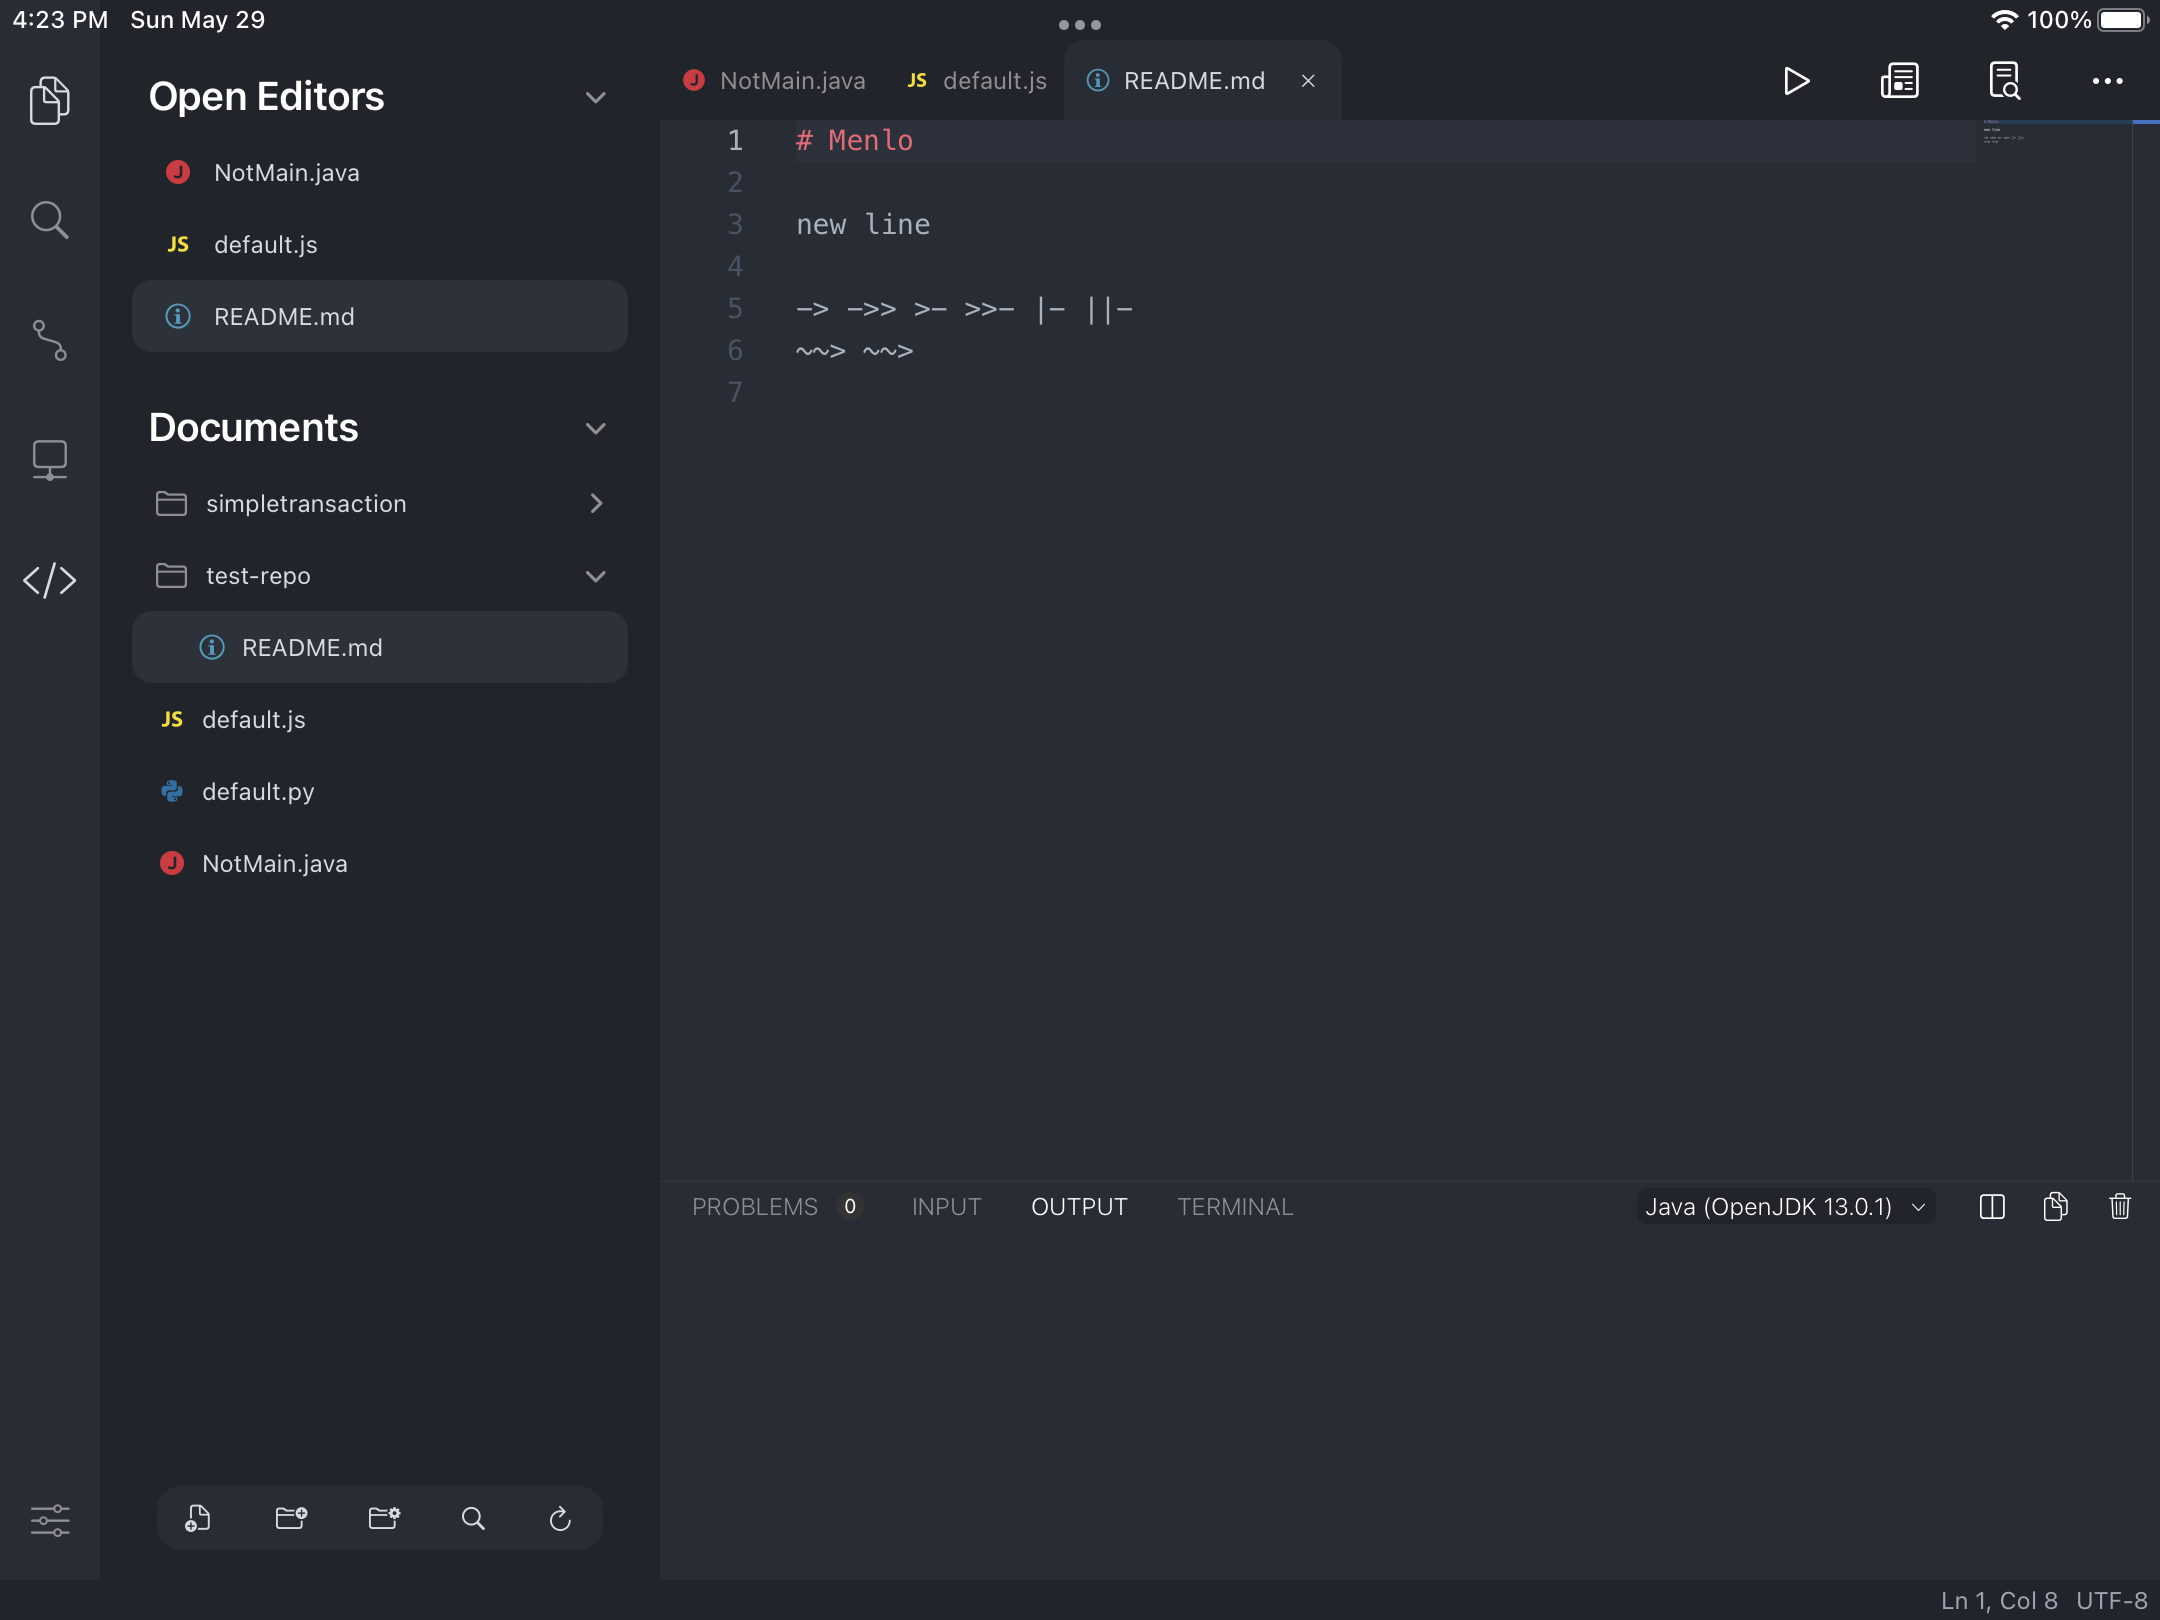
Task: Create a new folder from the explorer toolbar
Action: [290, 1517]
